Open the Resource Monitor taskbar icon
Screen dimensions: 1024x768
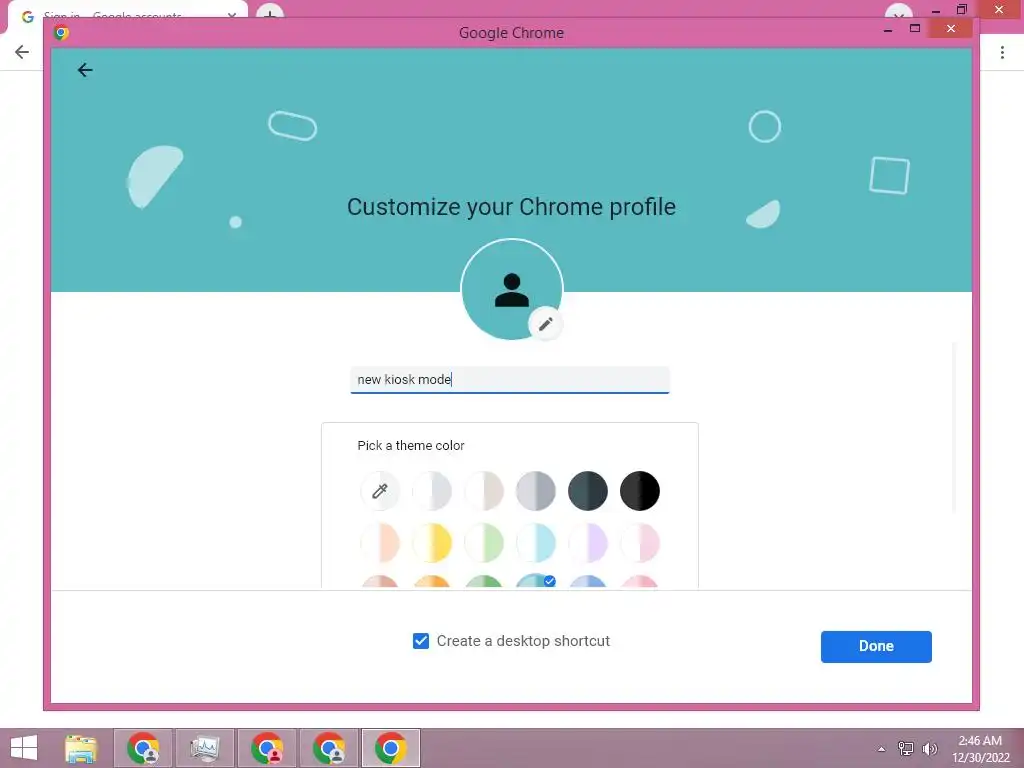(204, 748)
